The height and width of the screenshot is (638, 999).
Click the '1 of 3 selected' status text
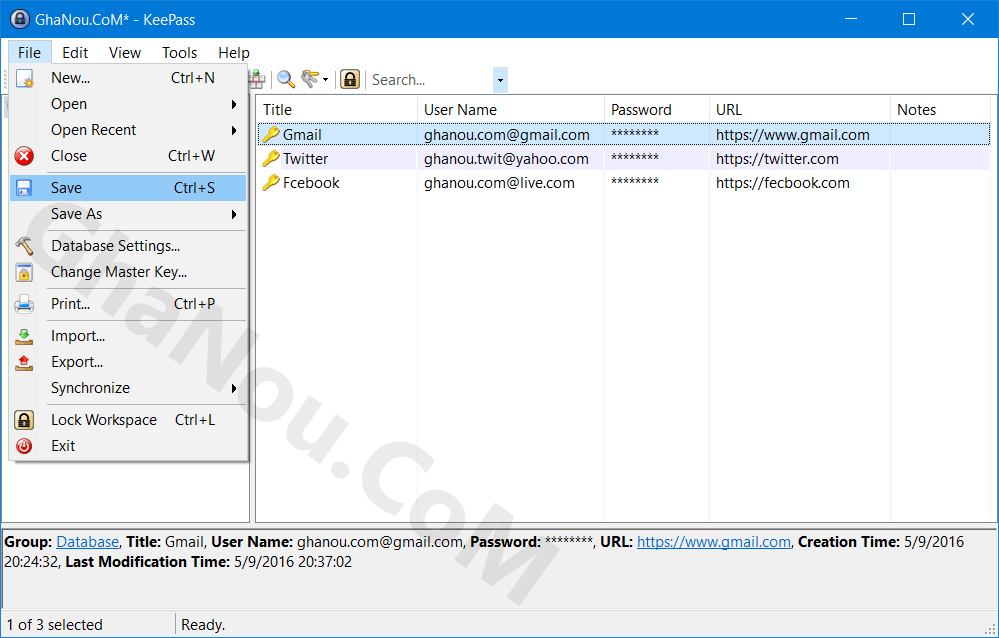pos(55,625)
